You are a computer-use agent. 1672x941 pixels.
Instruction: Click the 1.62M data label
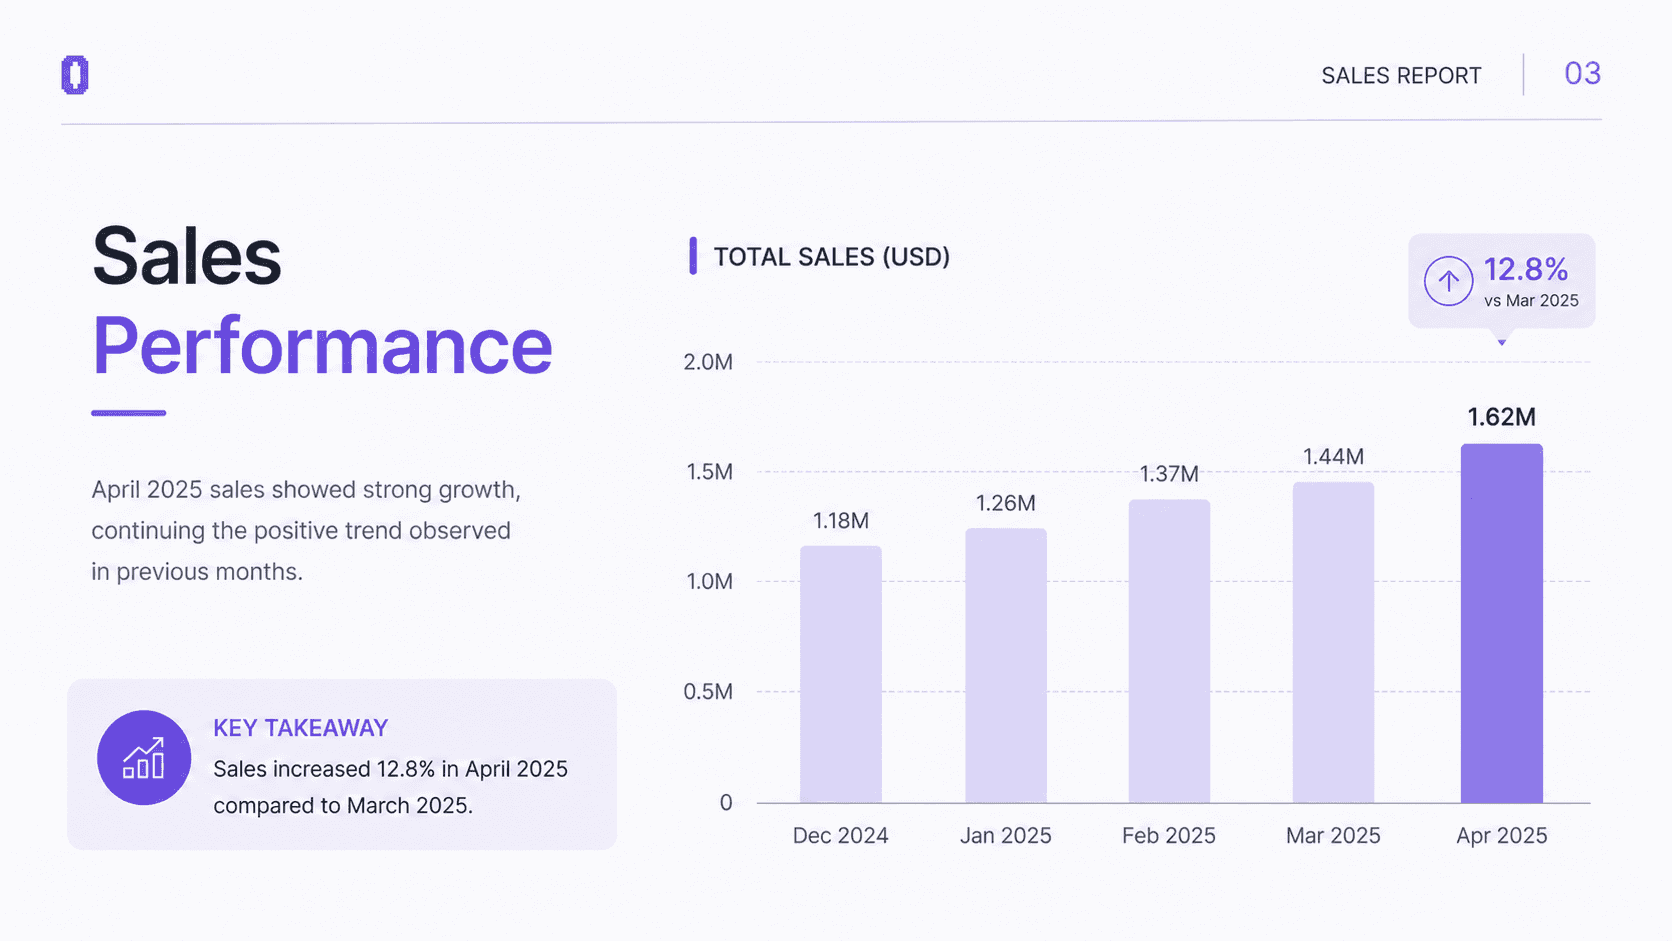[1502, 417]
